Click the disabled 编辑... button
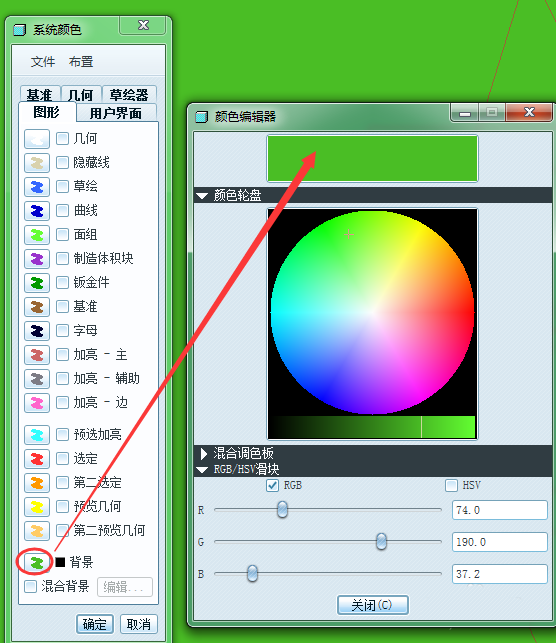This screenshot has width=556, height=643. (x=125, y=587)
